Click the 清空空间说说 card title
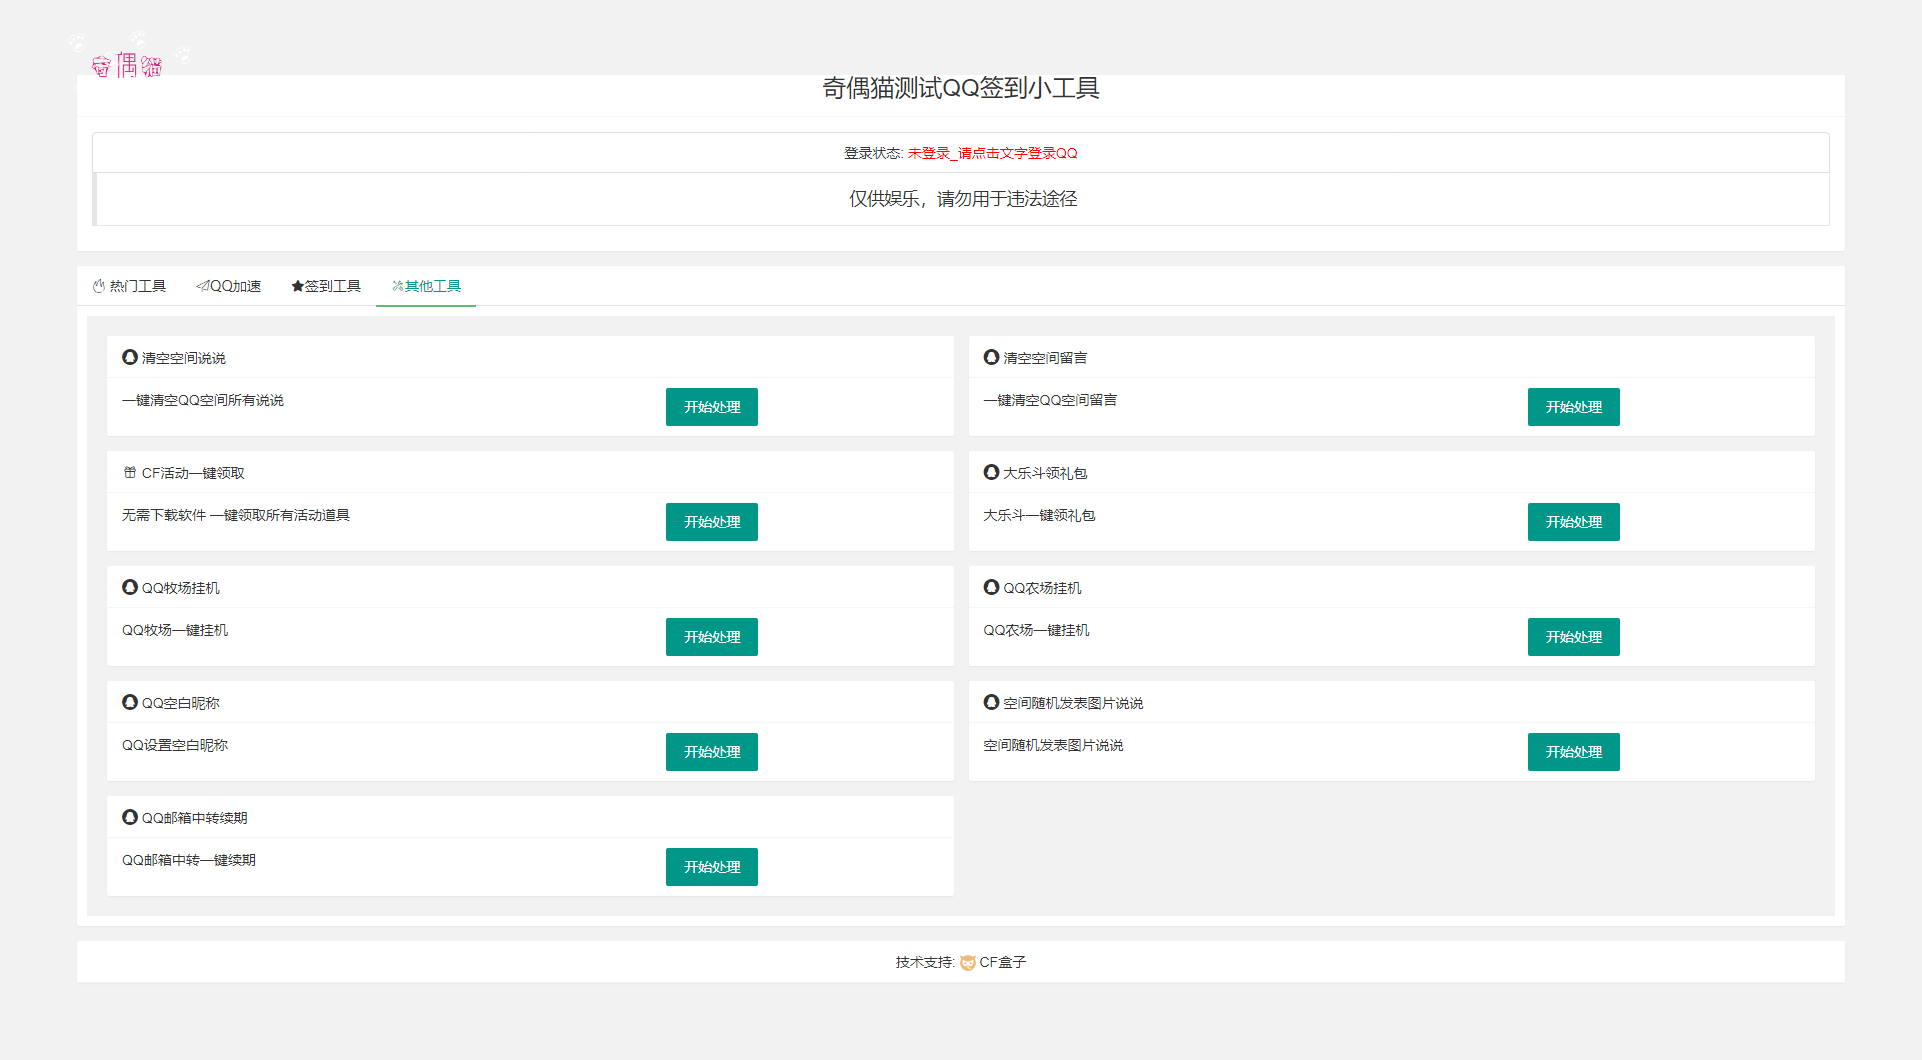The image size is (1922, 1060). [x=184, y=358]
